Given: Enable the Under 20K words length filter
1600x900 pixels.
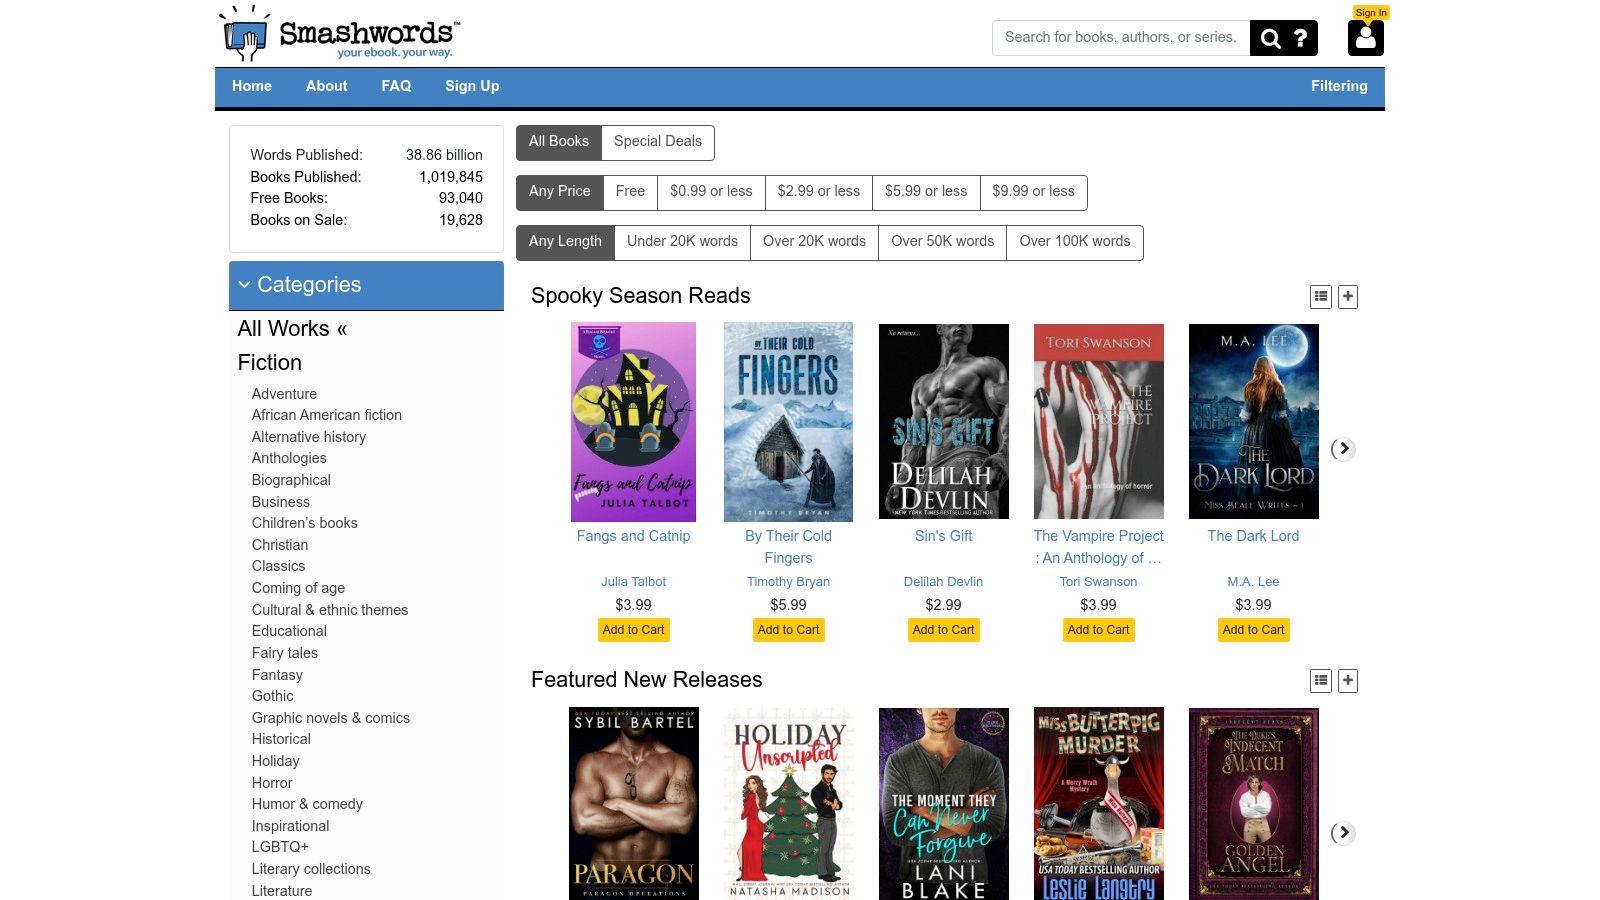Looking at the screenshot, I should pos(682,241).
